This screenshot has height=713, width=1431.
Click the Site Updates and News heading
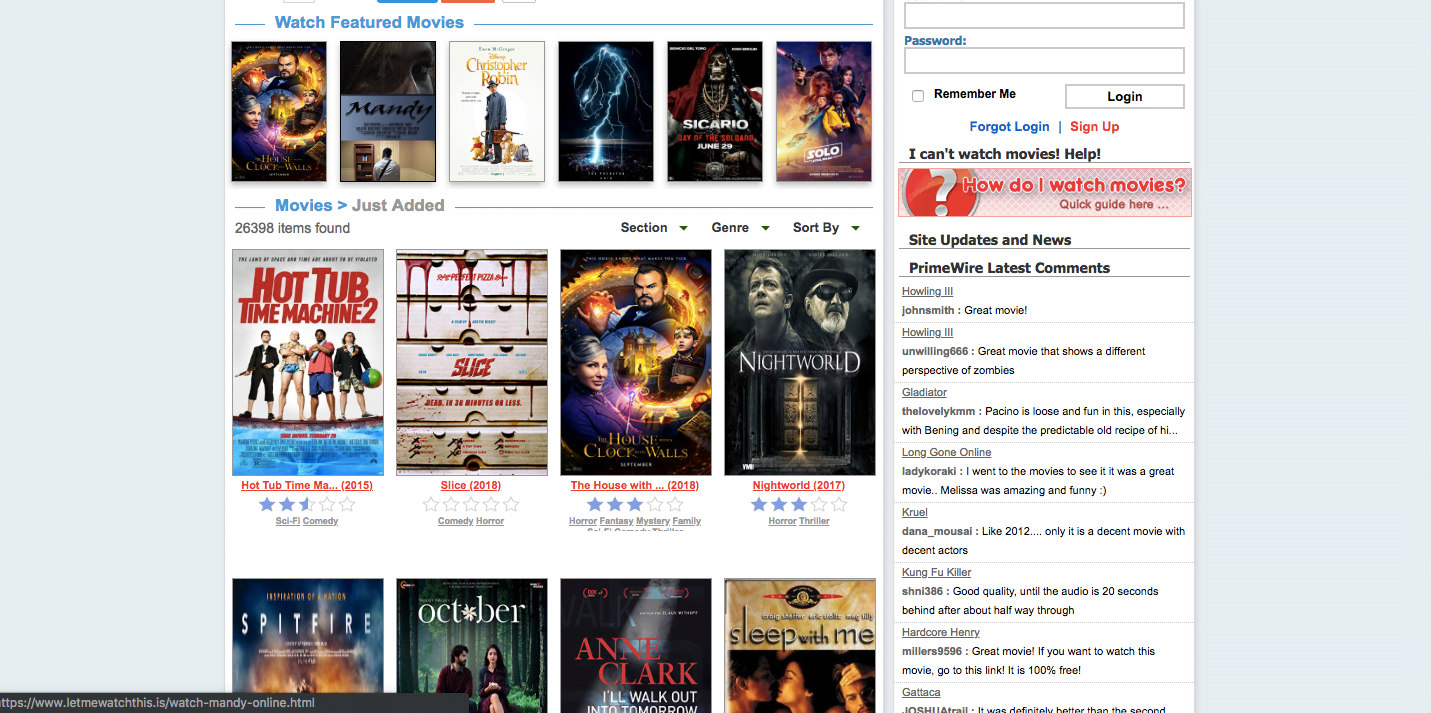pos(990,240)
